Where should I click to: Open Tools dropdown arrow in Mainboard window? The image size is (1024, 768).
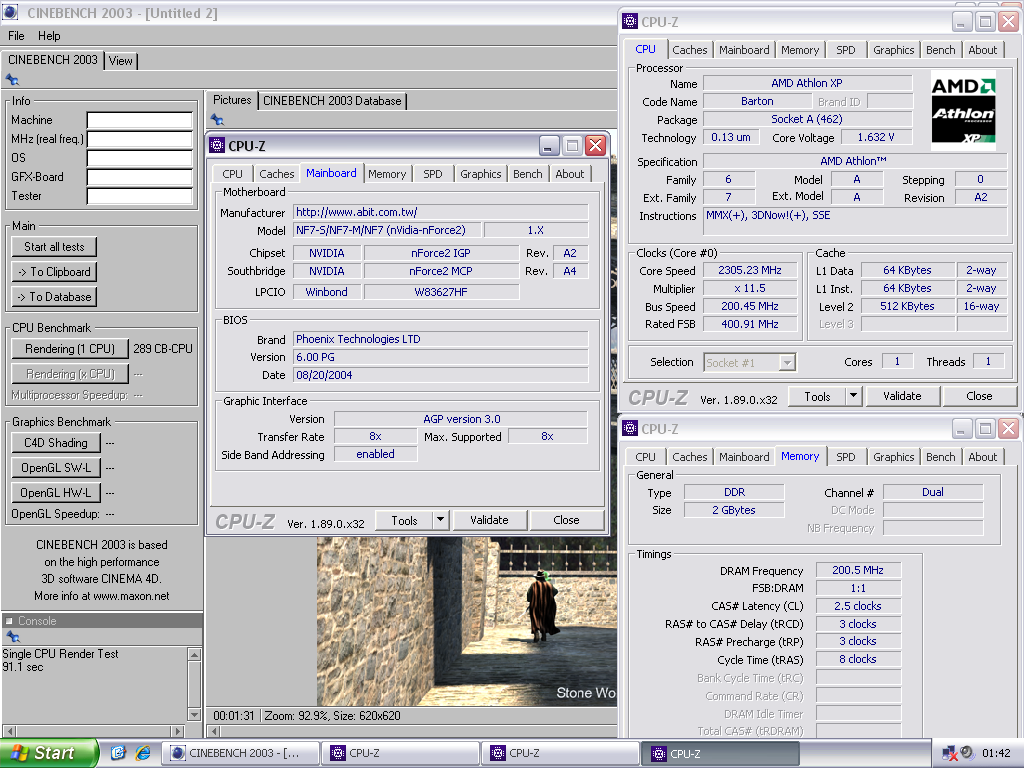tap(441, 520)
